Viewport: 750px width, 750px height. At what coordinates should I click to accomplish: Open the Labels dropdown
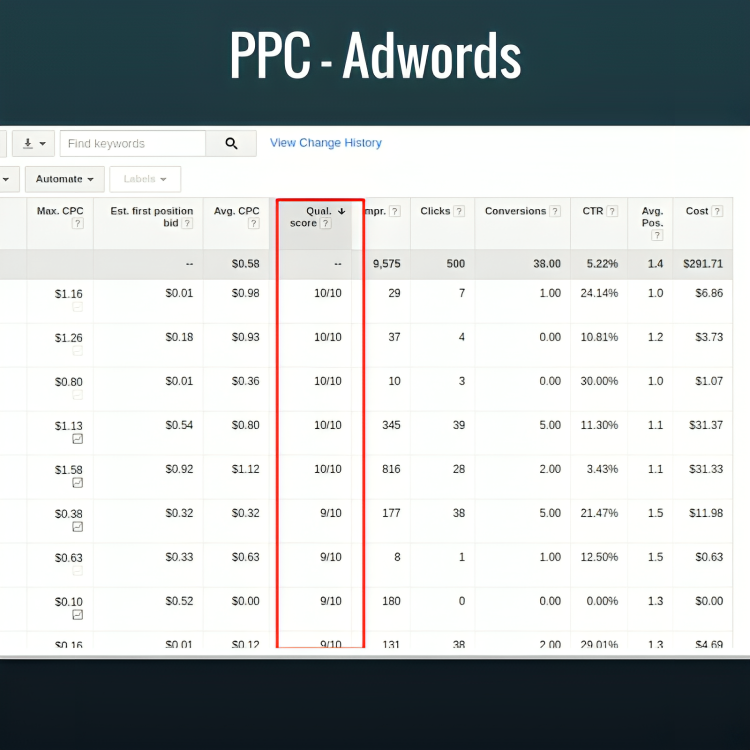pos(145,179)
